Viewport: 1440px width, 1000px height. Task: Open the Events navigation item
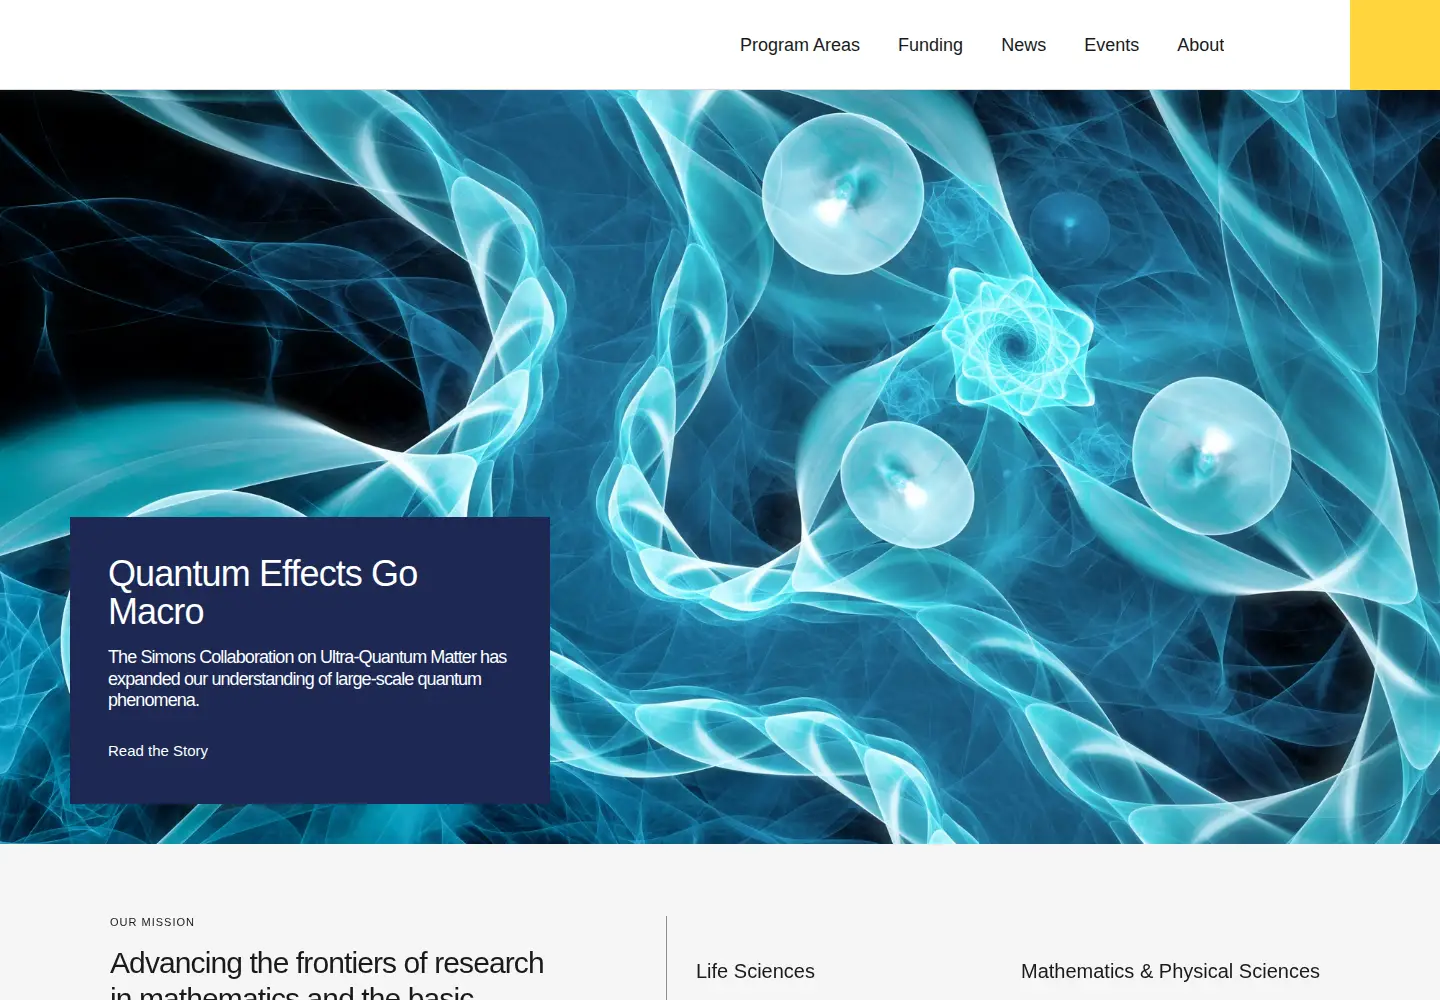1111,45
